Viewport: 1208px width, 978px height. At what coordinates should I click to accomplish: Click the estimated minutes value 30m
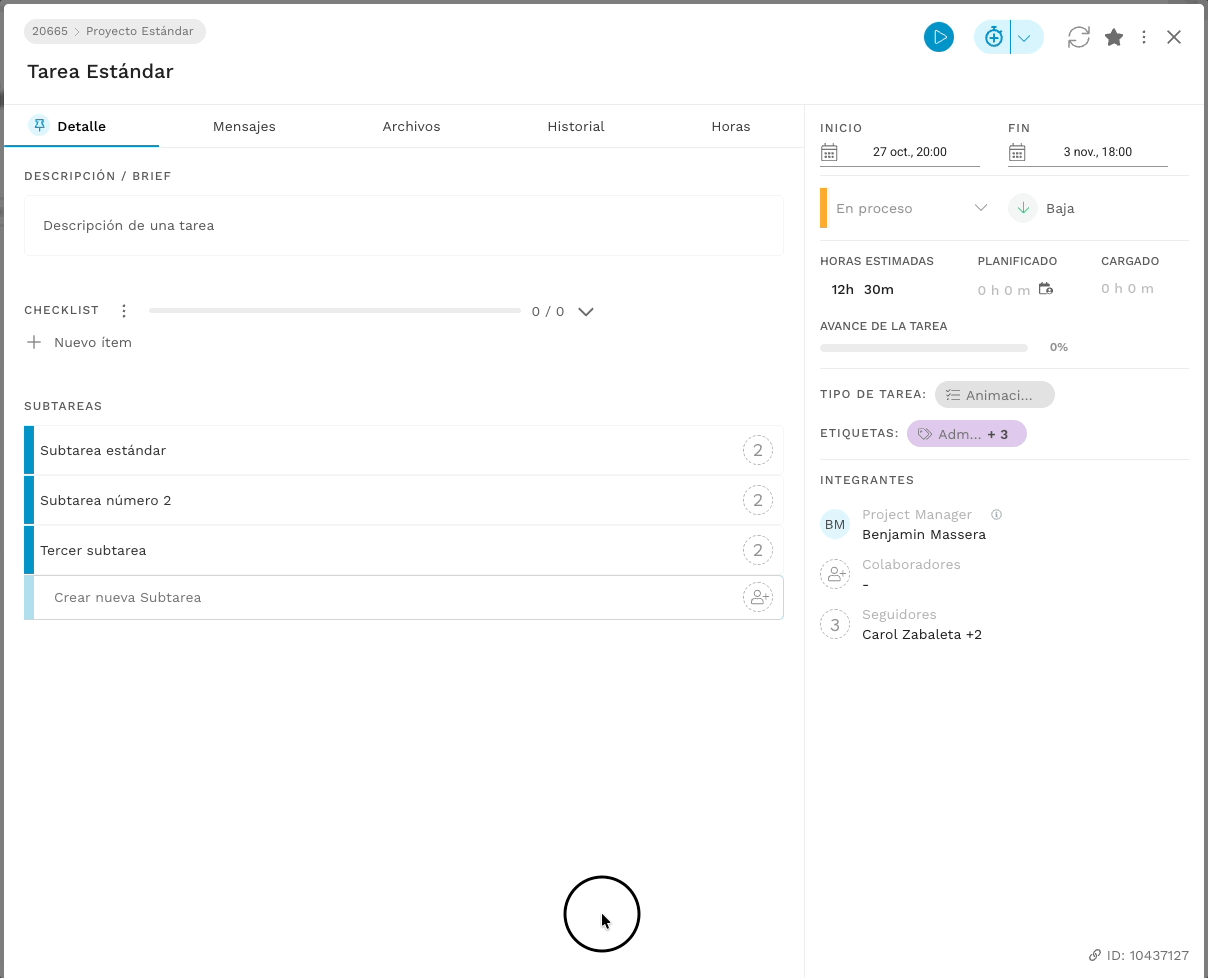click(879, 289)
